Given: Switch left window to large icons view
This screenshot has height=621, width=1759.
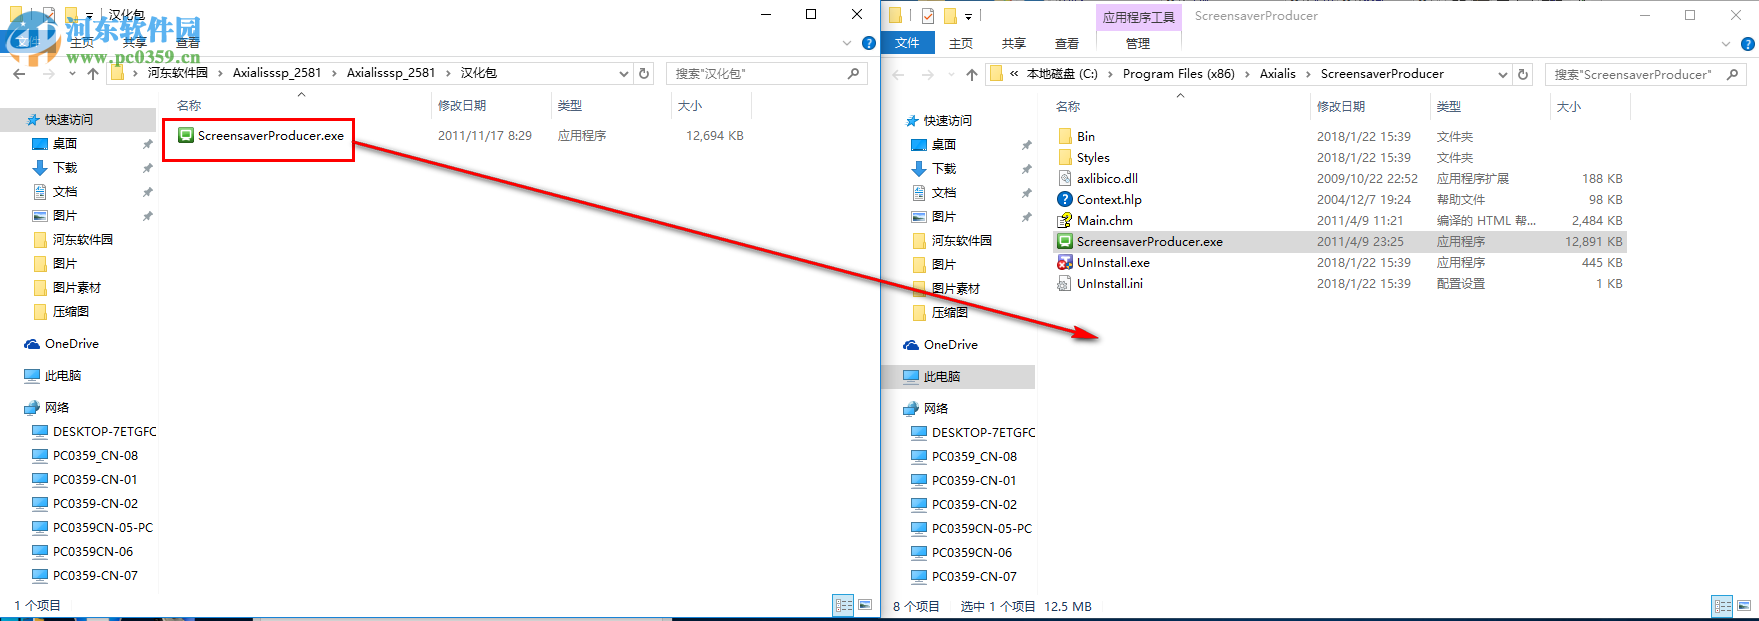Looking at the screenshot, I should pyautogui.click(x=865, y=605).
